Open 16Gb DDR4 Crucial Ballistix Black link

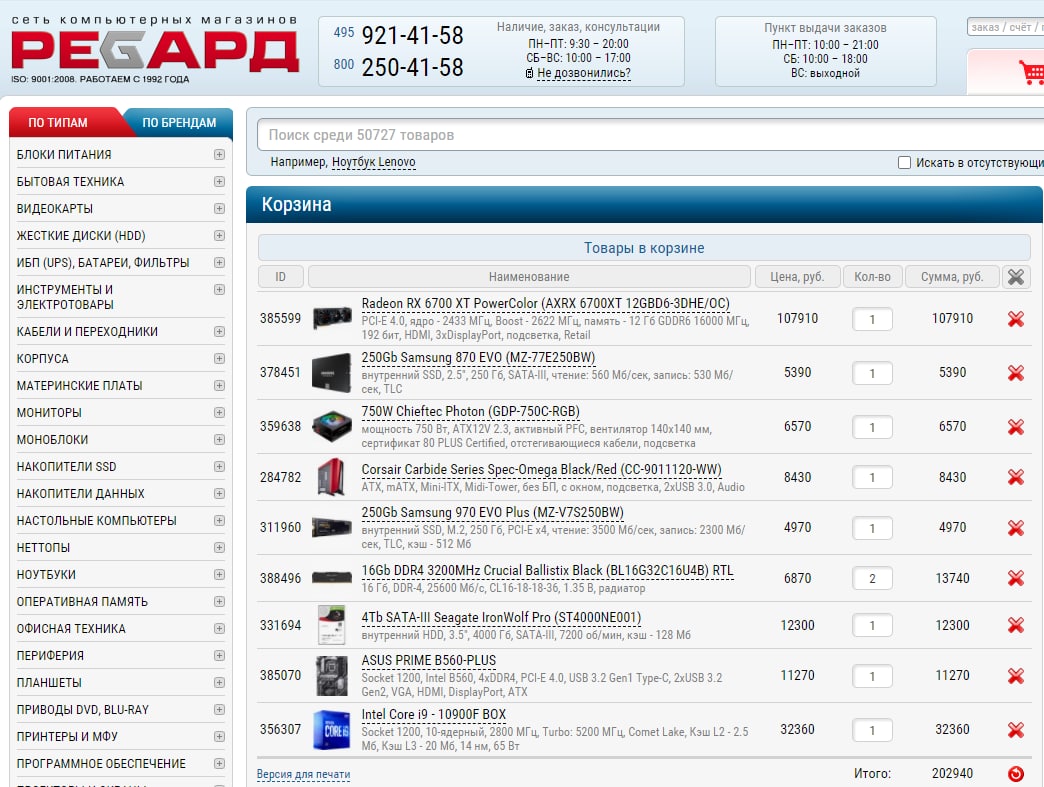tap(547, 571)
